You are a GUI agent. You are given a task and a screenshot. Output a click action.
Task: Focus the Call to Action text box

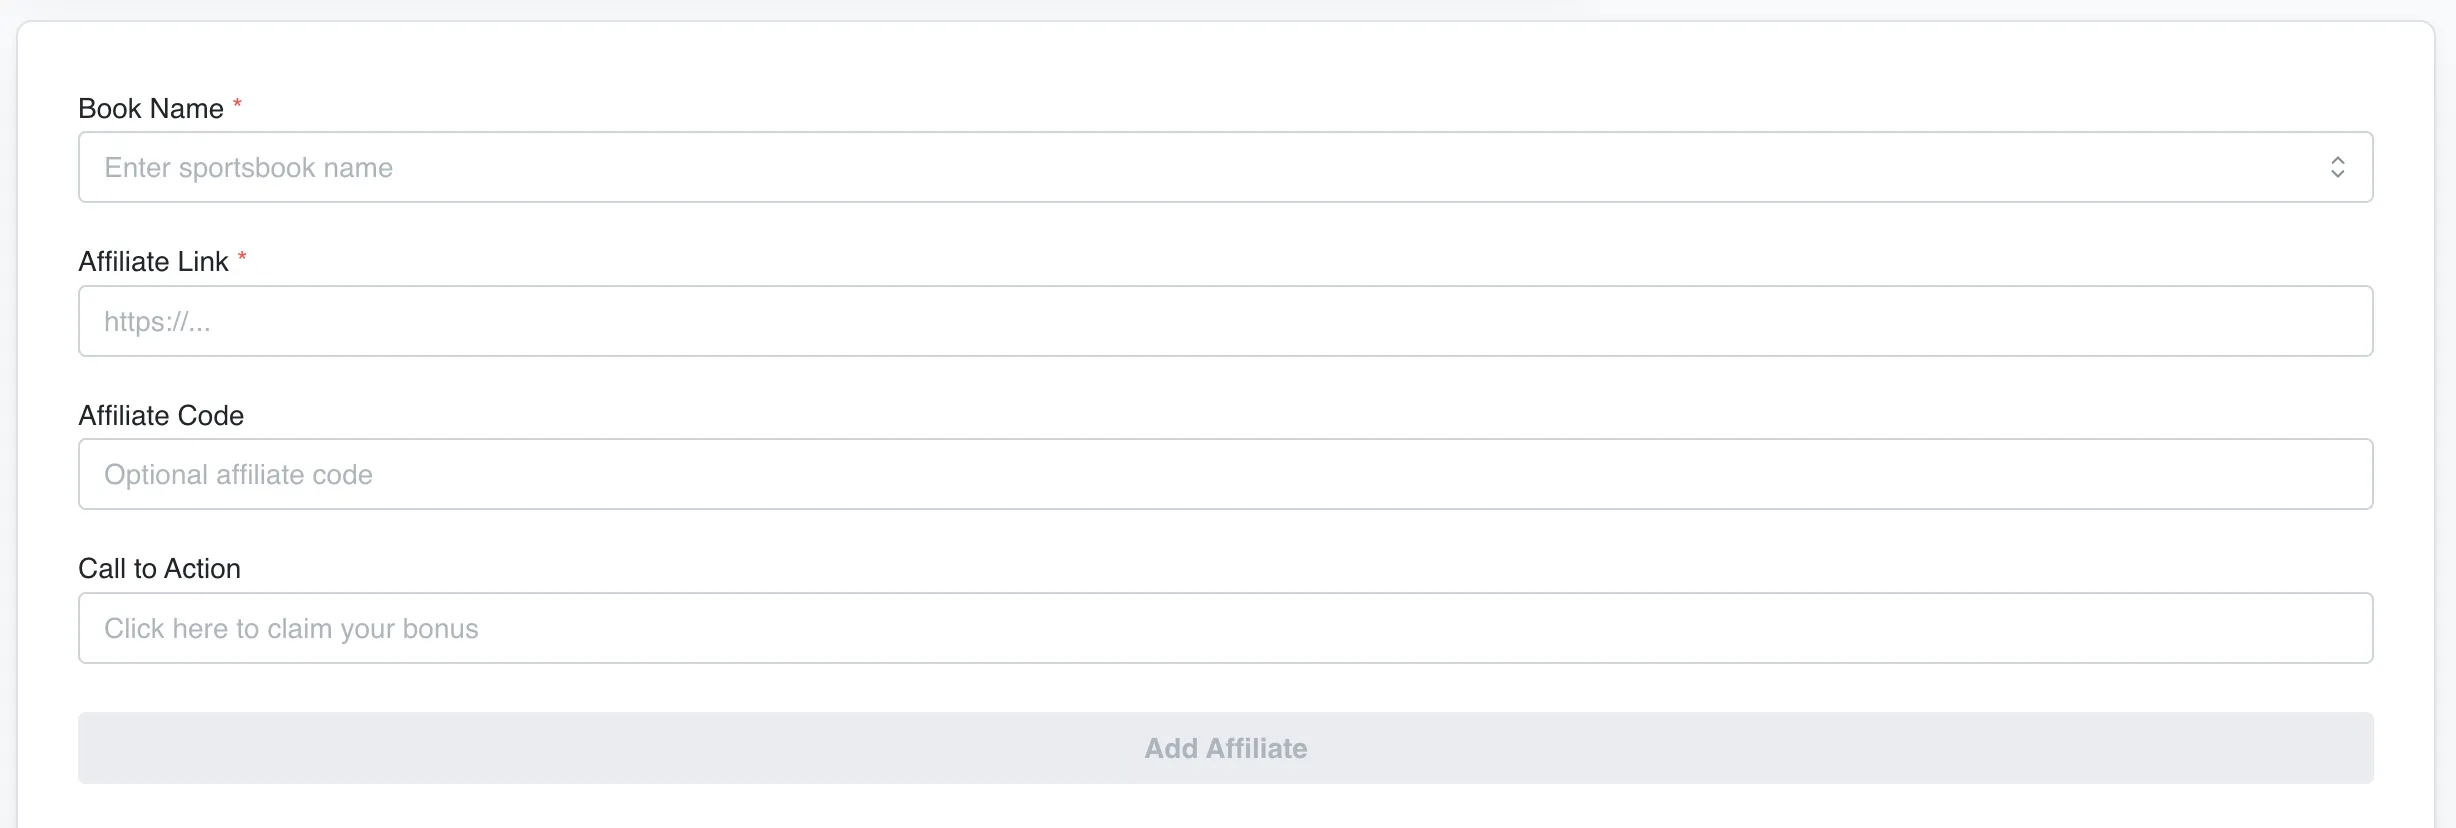pyautogui.click(x=1225, y=628)
